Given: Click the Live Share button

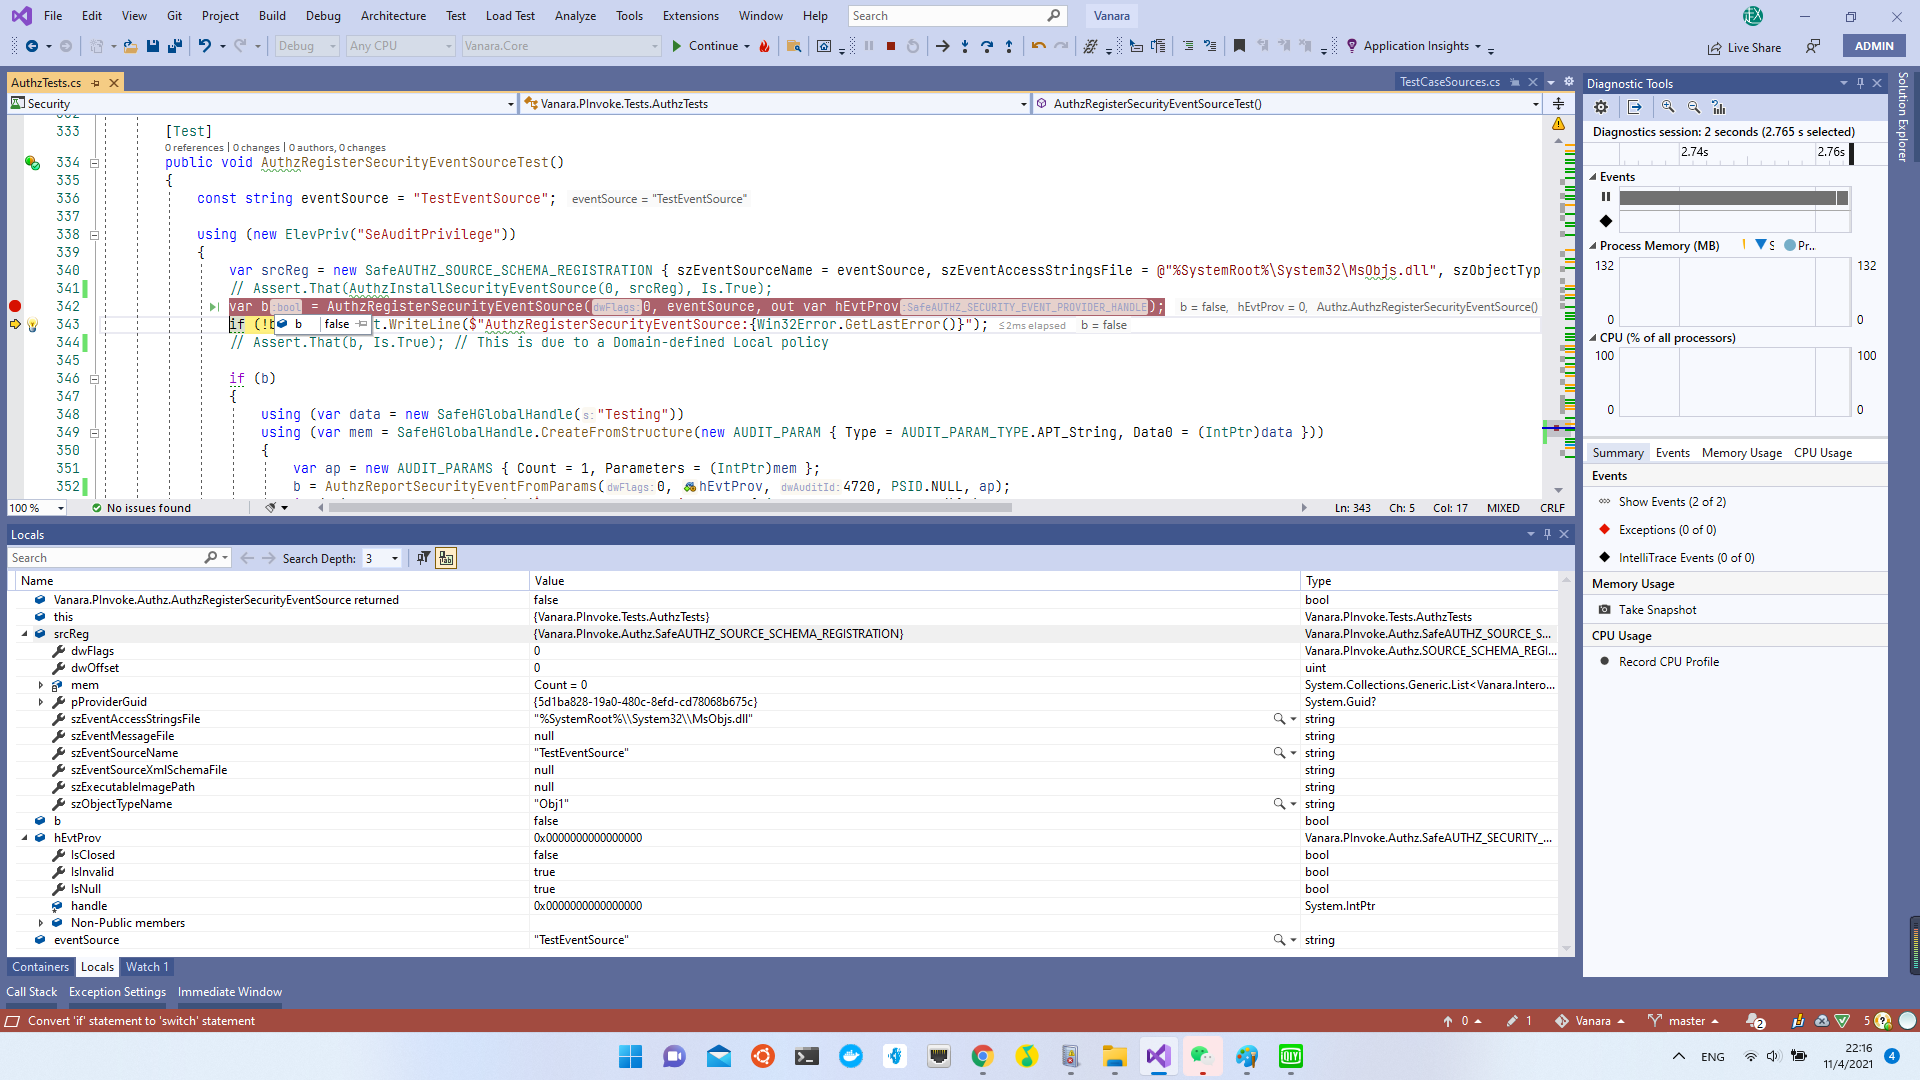Looking at the screenshot, I should pos(1744,47).
